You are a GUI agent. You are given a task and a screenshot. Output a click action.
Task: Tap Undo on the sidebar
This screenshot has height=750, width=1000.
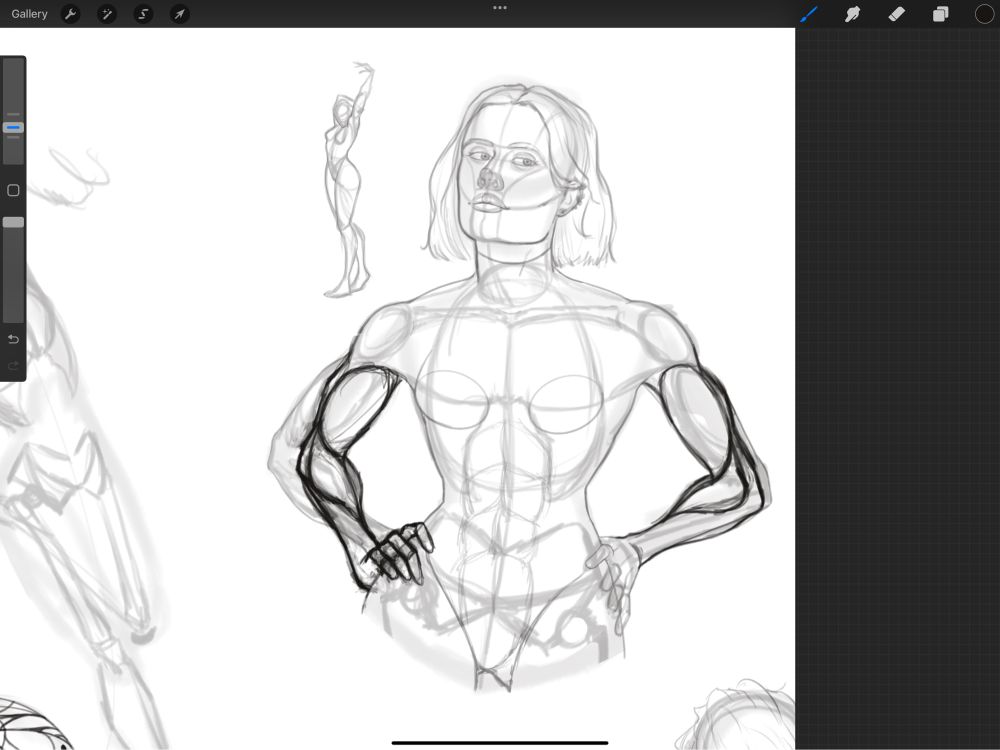[x=13, y=339]
